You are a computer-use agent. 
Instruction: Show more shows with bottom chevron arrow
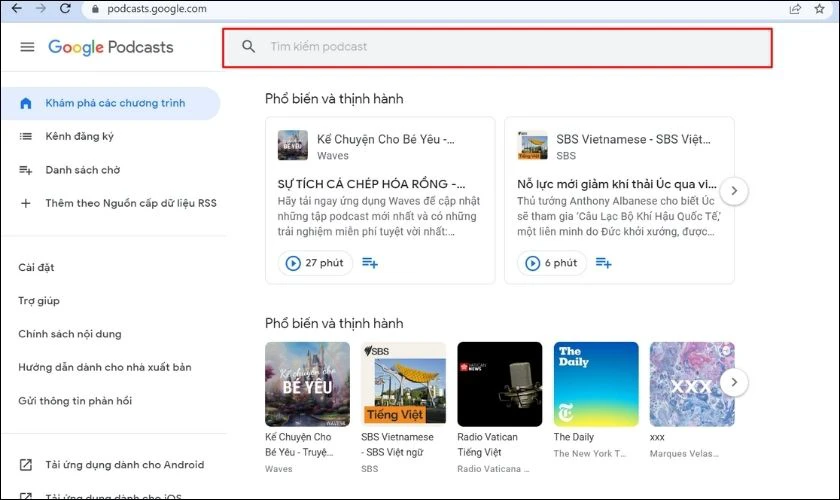[734, 382]
